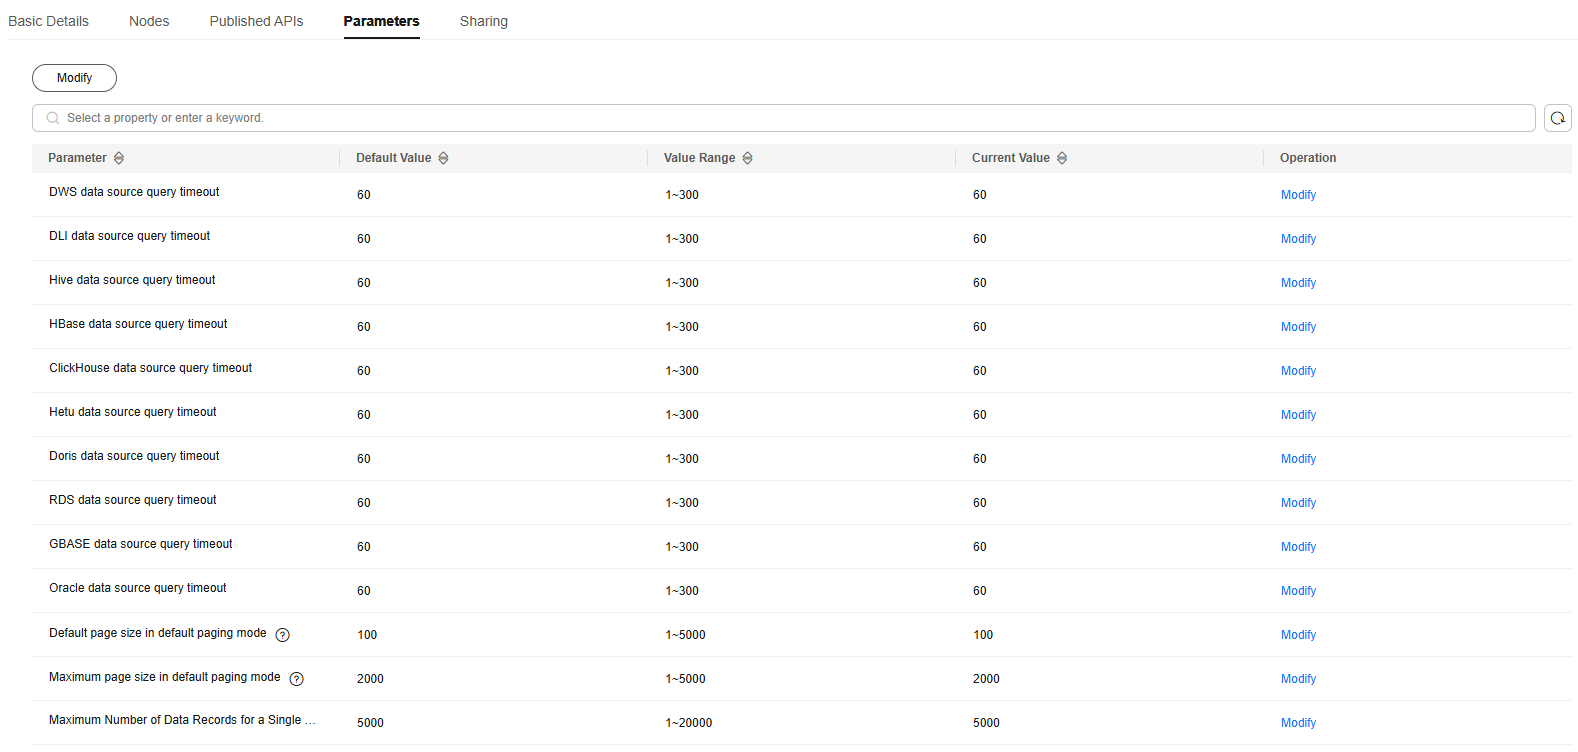This screenshot has width=1578, height=752.
Task: Modify HBase data source query timeout
Action: point(1298,327)
